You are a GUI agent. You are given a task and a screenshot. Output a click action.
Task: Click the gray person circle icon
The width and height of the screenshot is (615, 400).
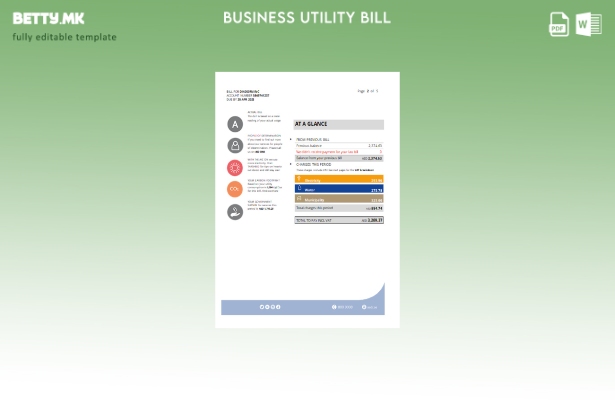(x=235, y=145)
